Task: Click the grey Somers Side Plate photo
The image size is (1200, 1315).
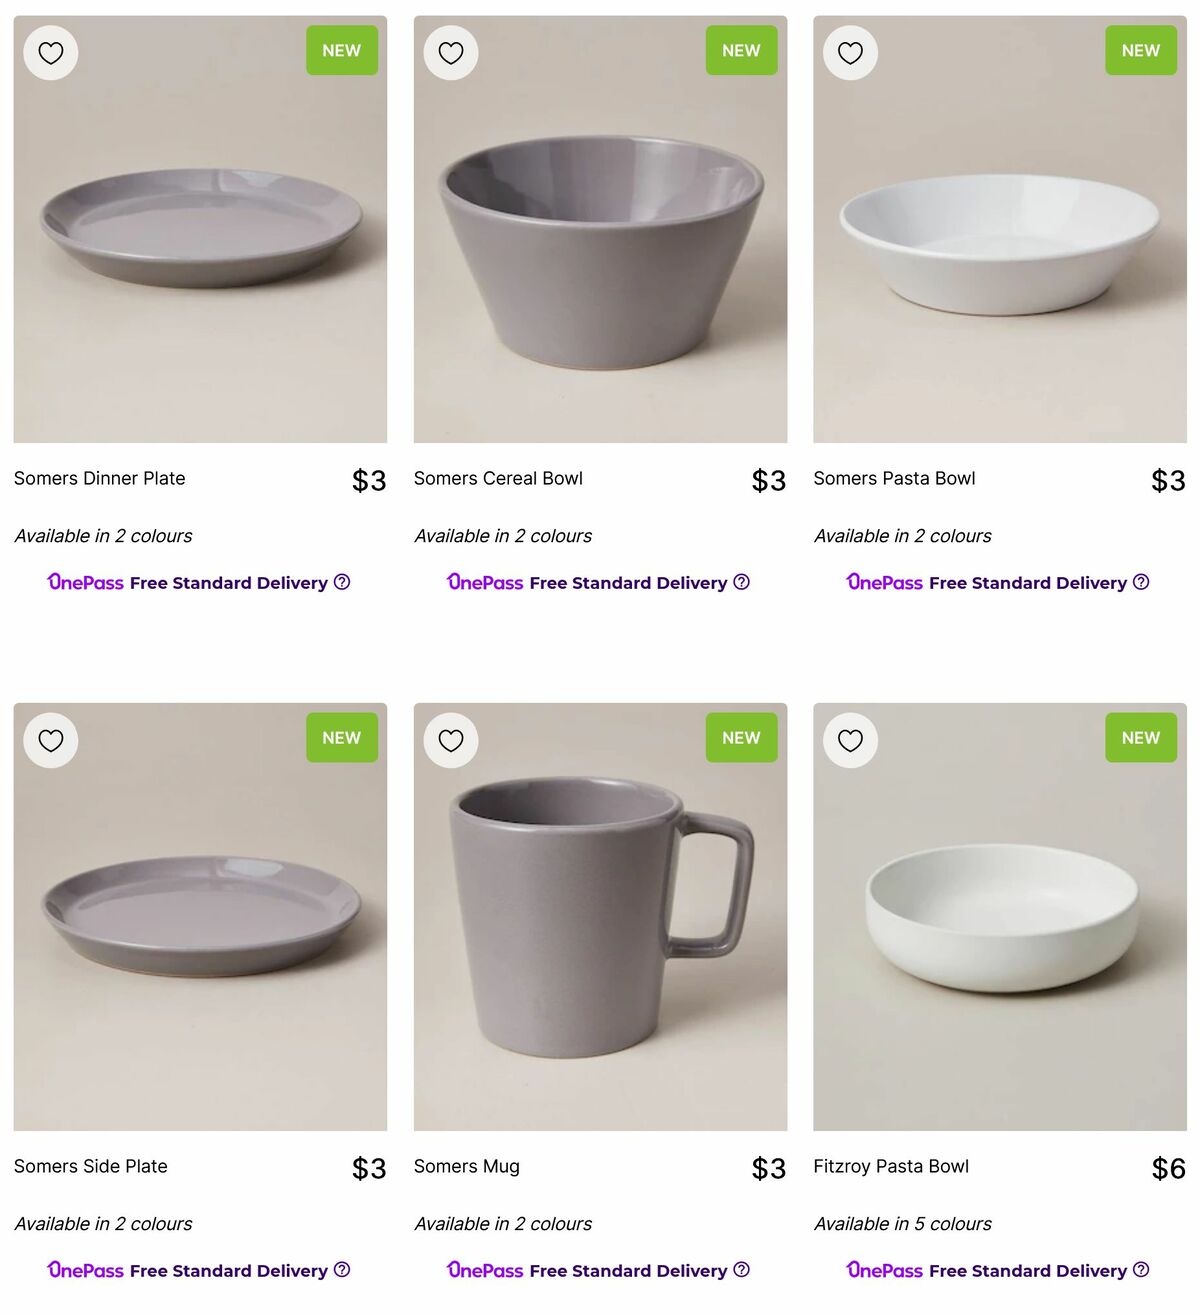Action: click(200, 917)
